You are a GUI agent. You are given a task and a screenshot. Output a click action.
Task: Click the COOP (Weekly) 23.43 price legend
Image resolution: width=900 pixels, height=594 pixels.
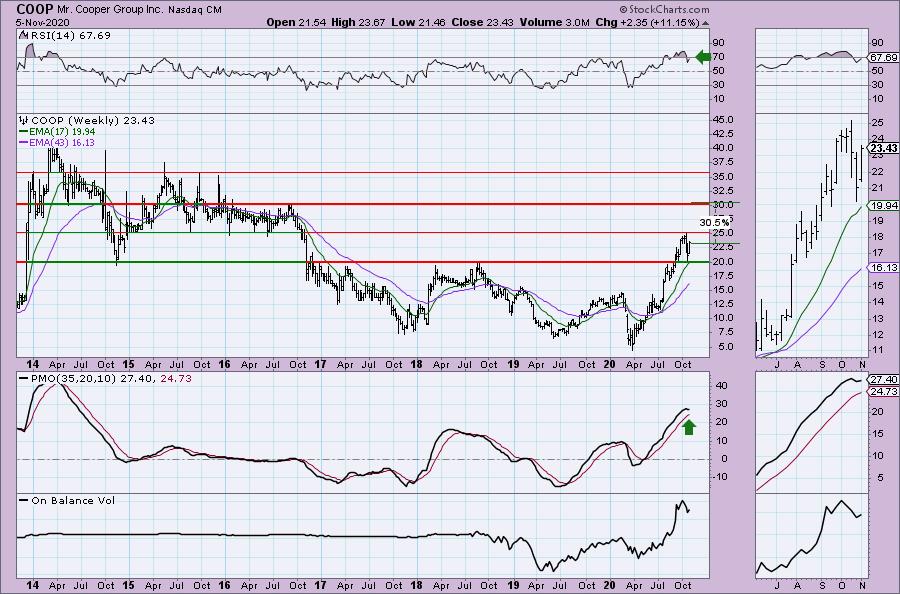92,121
